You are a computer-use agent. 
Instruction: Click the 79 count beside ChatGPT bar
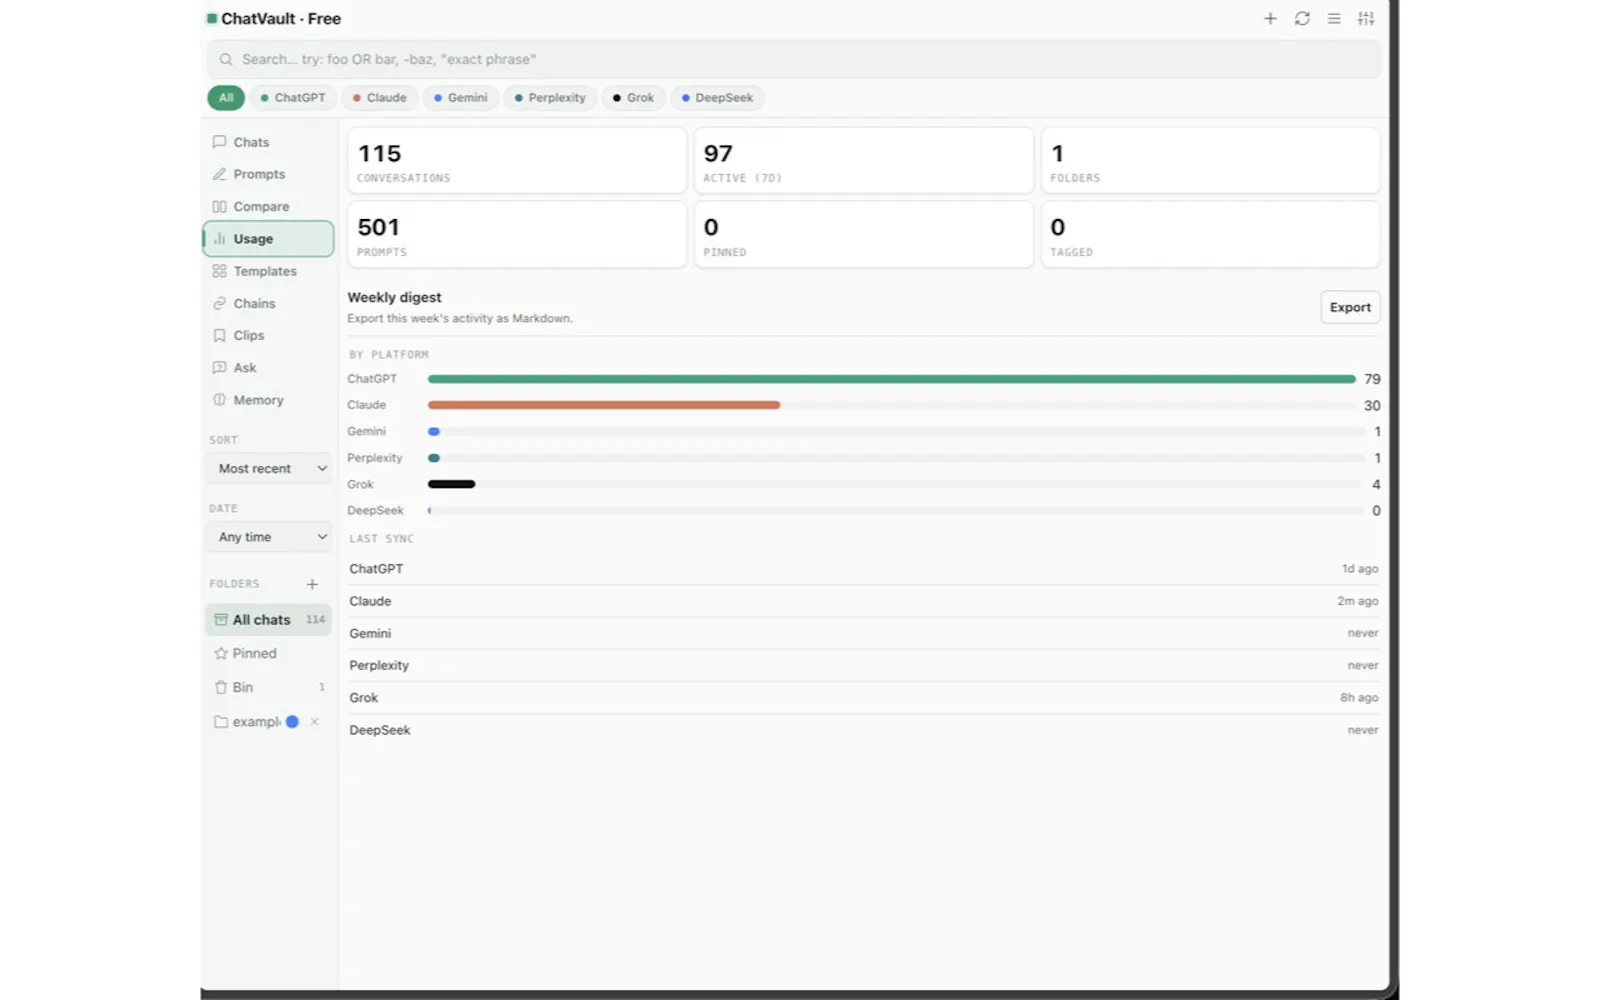pos(1372,379)
